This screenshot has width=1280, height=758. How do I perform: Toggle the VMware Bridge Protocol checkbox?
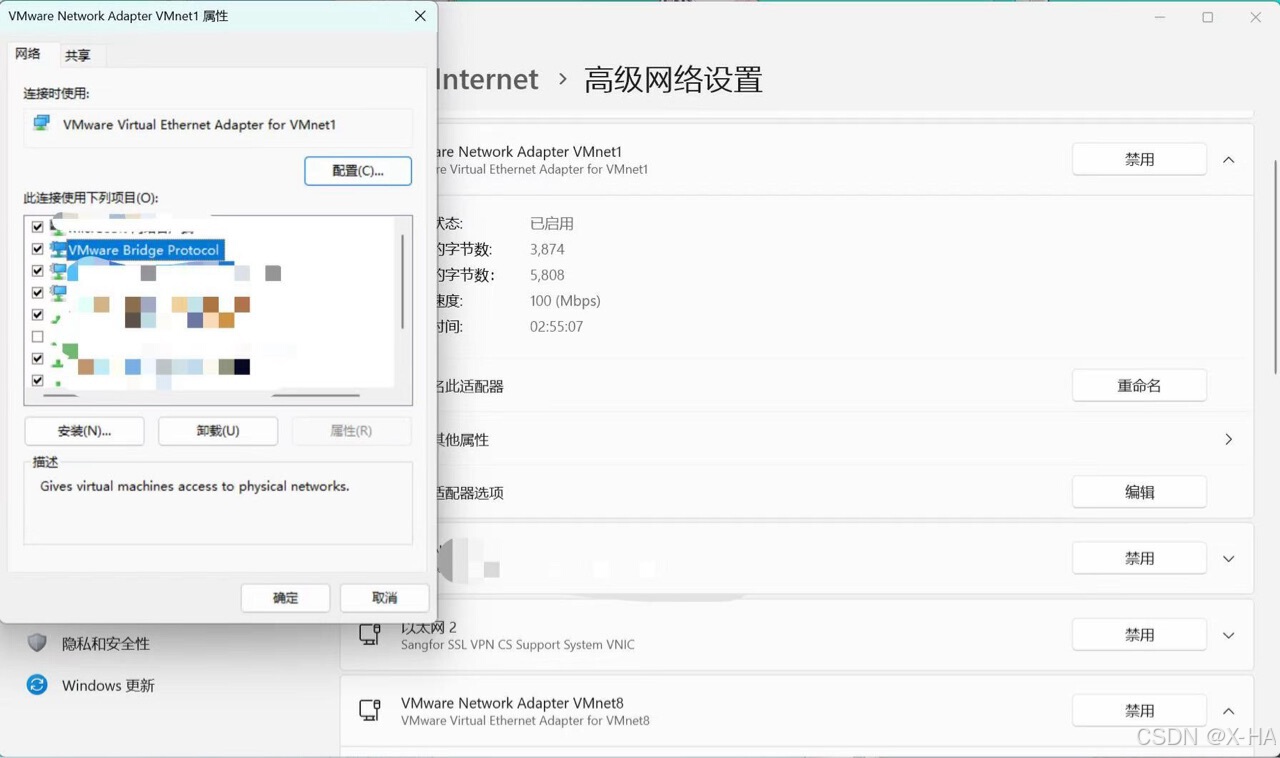tap(38, 249)
